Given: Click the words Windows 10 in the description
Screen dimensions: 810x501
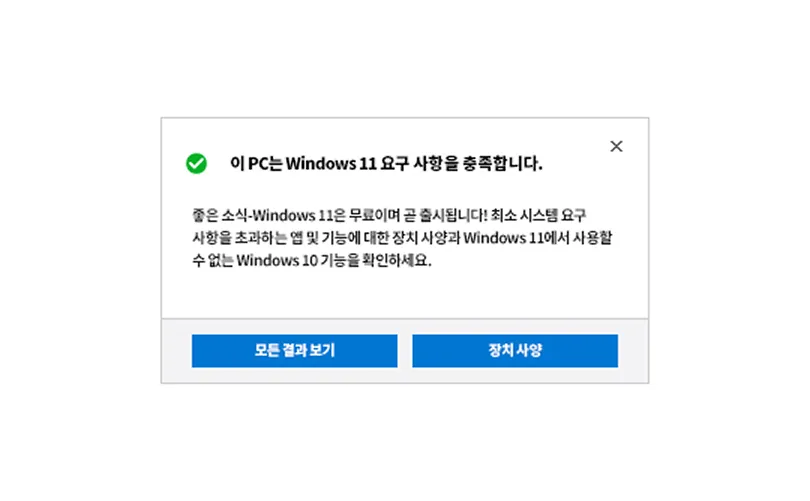Looking at the screenshot, I should [x=277, y=260].
